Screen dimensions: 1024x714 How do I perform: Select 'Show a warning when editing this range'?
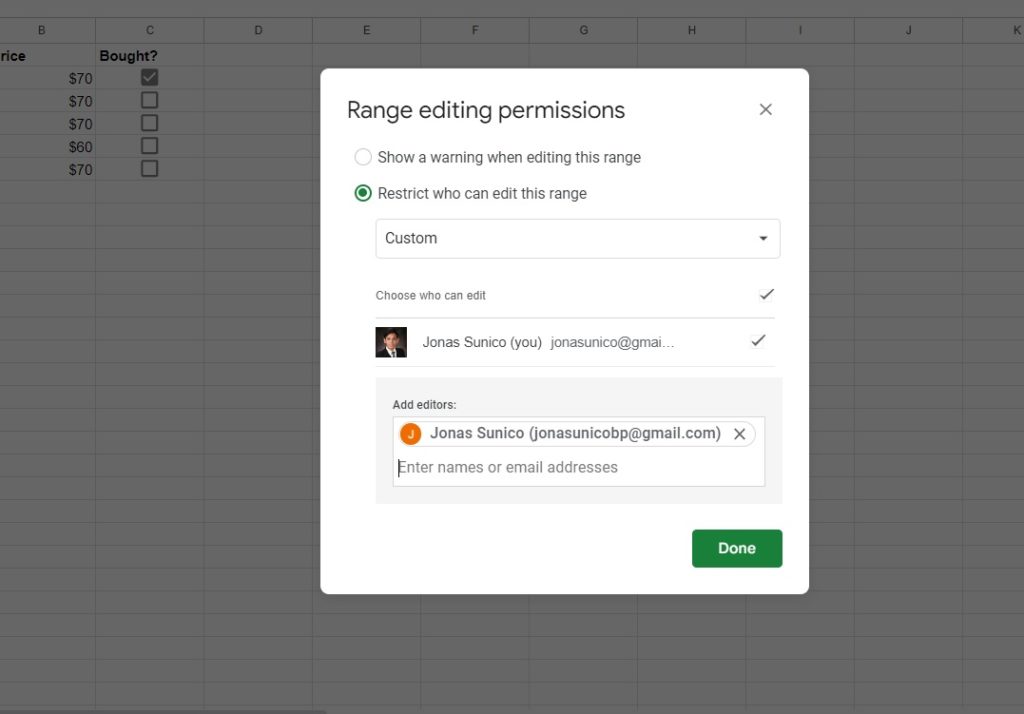point(363,157)
